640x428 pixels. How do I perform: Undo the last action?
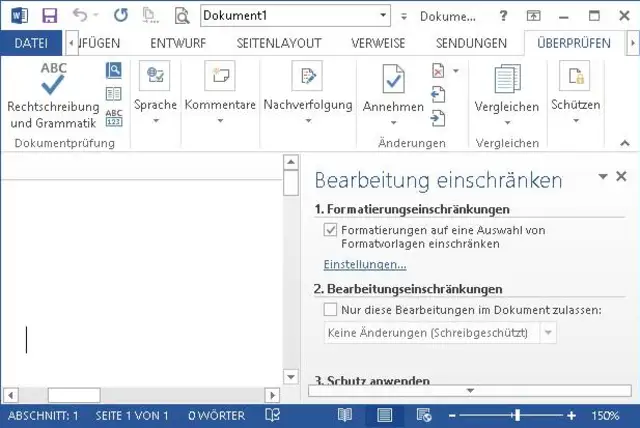tap(80, 15)
